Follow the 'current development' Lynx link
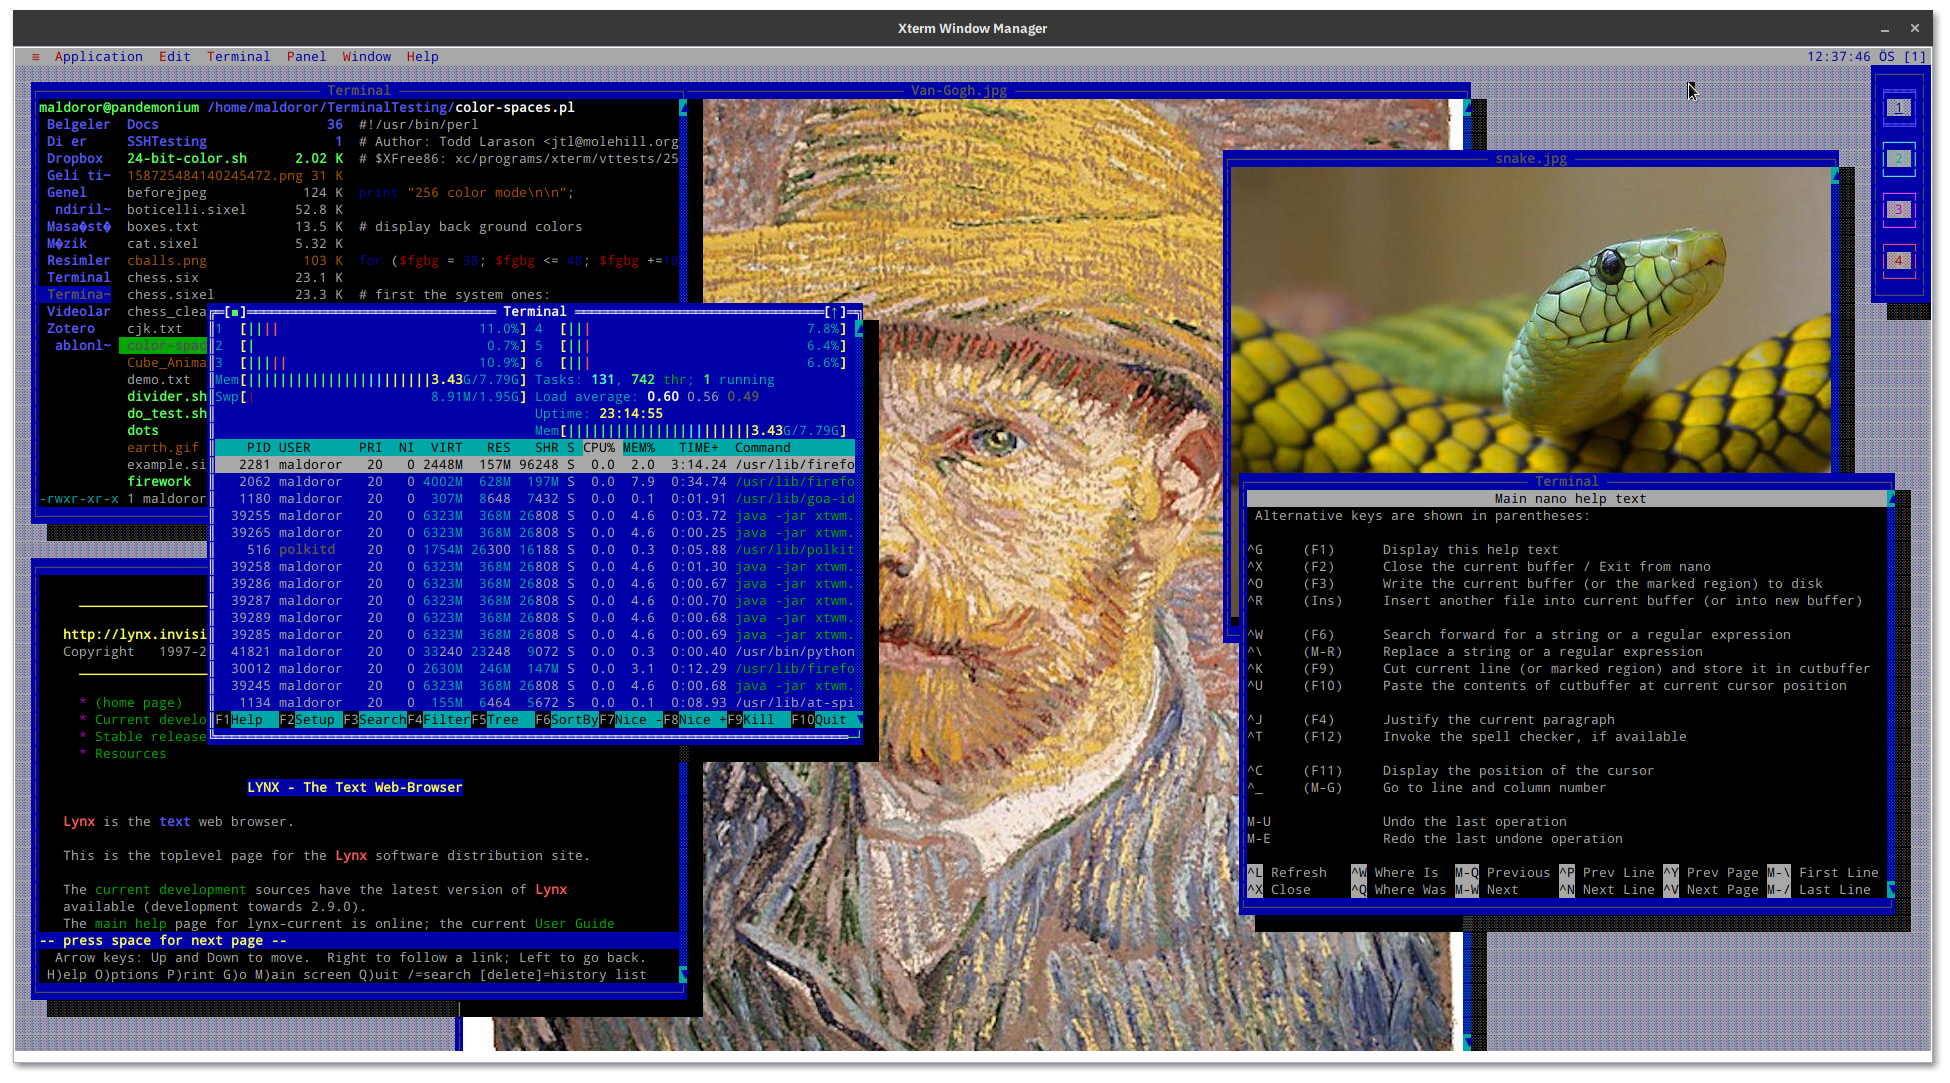The width and height of the screenshot is (1950, 1083). [170, 890]
